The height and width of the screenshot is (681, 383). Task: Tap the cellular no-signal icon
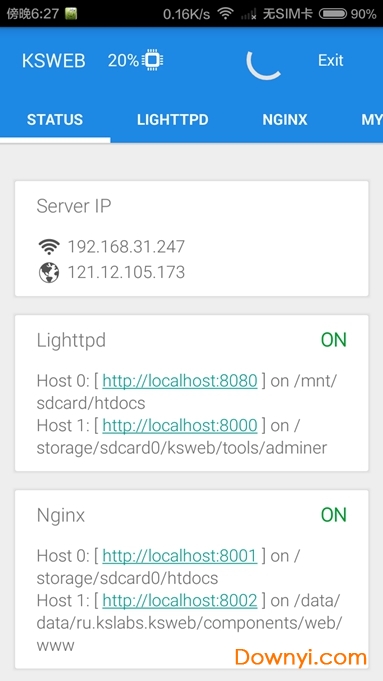(x=248, y=14)
